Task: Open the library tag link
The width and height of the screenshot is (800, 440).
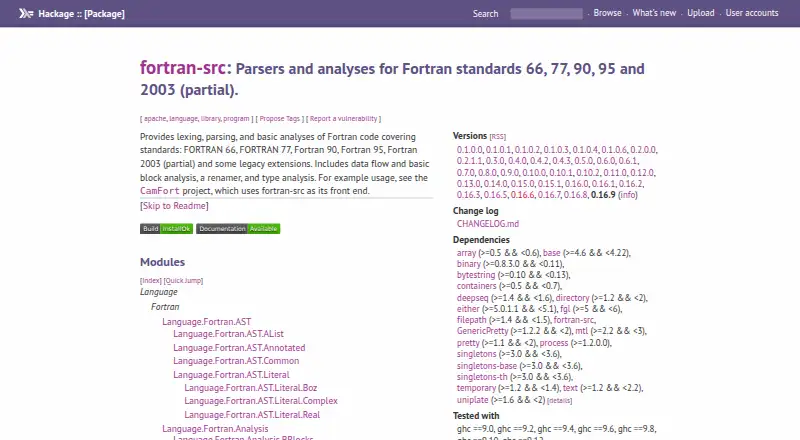Action: point(210,118)
